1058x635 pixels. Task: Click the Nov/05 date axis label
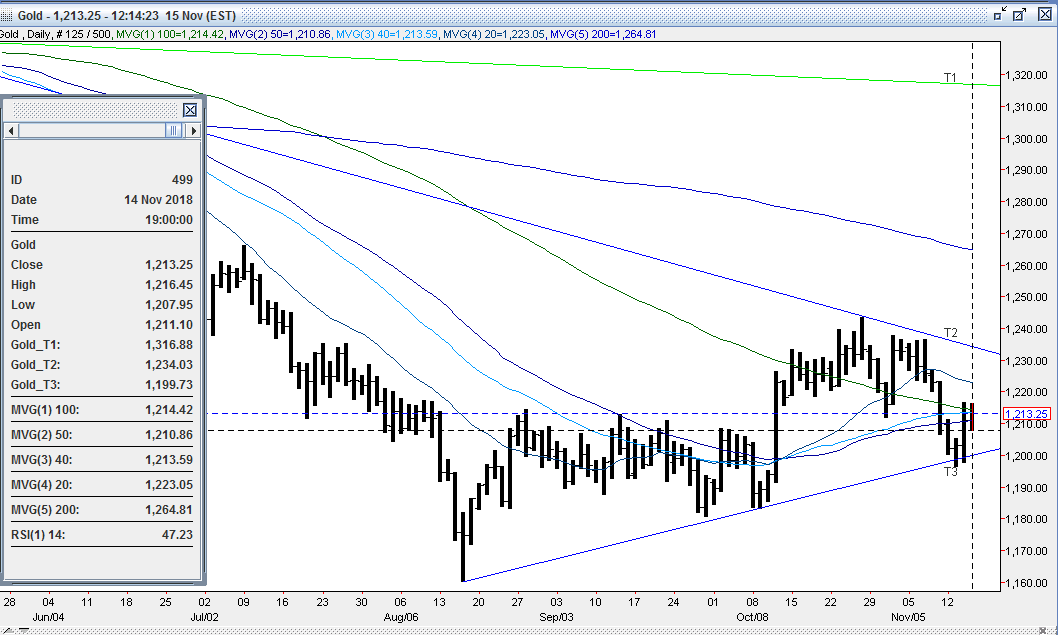click(908, 617)
